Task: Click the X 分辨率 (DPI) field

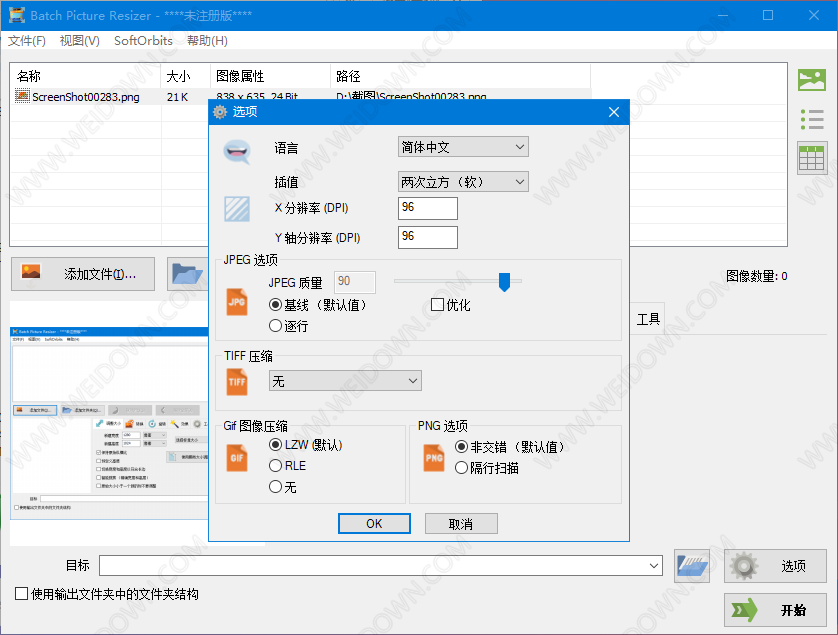Action: (x=428, y=208)
